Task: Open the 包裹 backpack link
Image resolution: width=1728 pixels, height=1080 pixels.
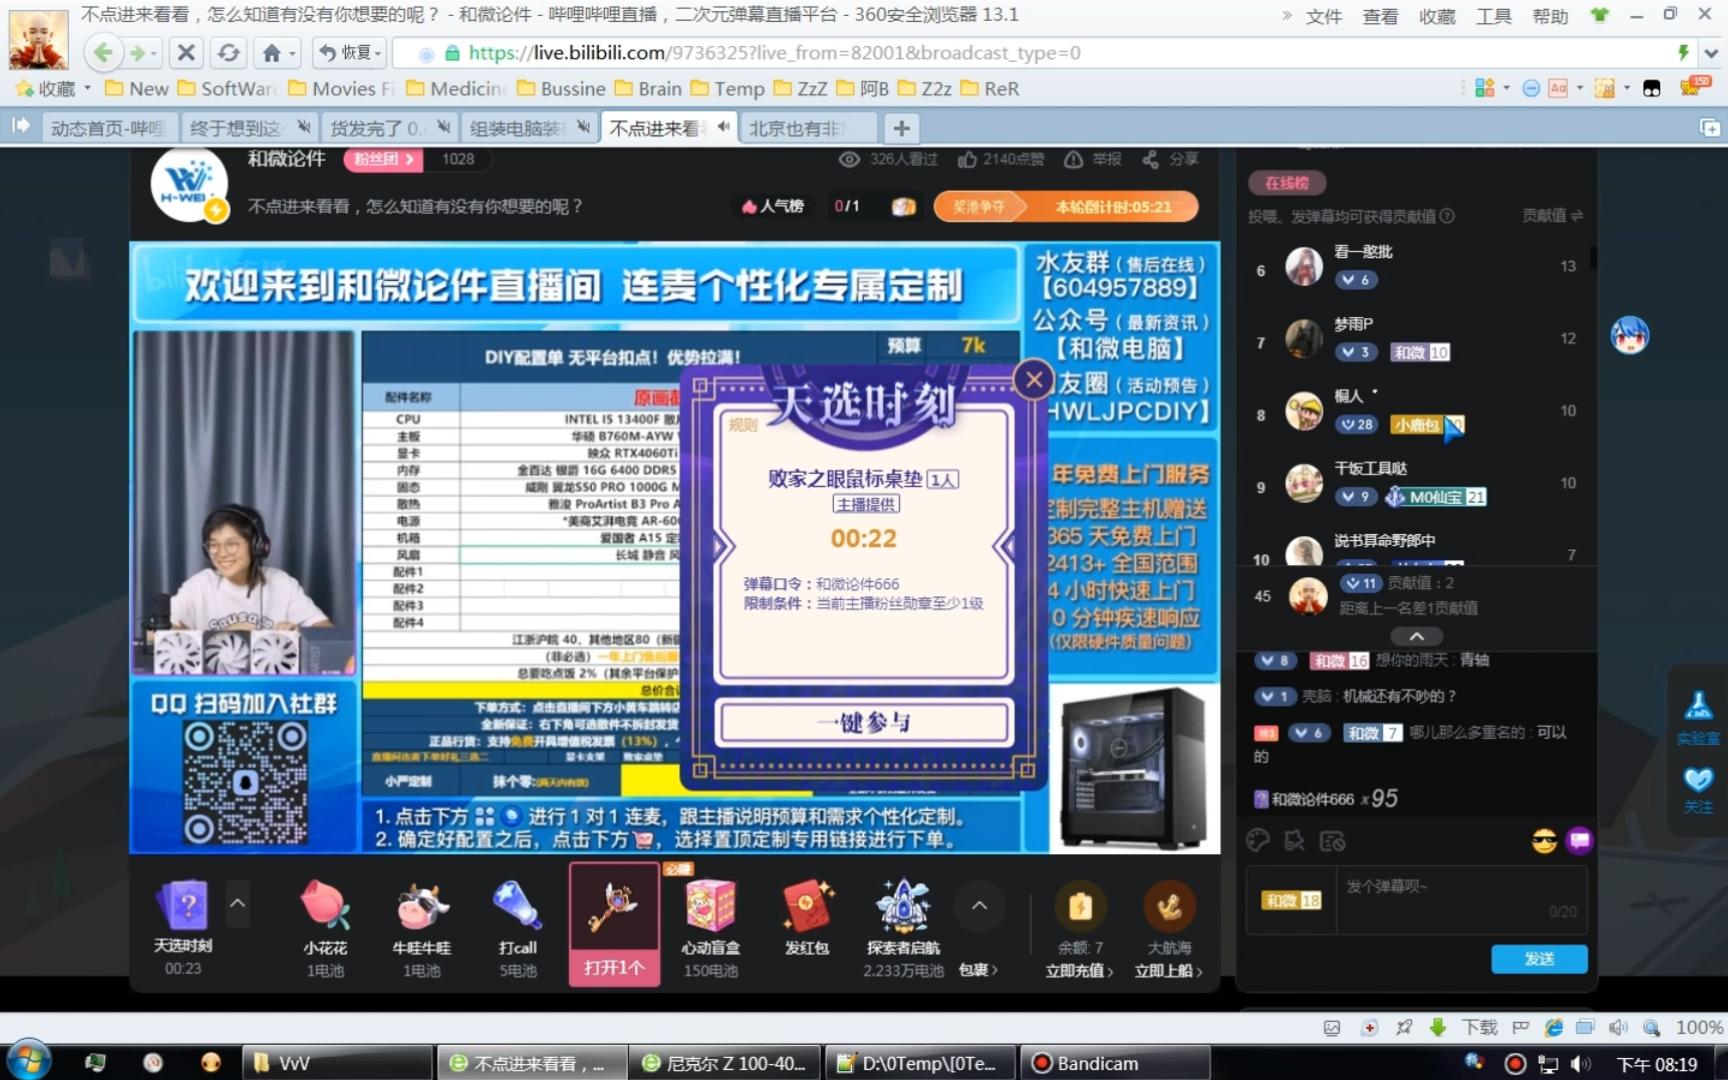Action: click(978, 970)
